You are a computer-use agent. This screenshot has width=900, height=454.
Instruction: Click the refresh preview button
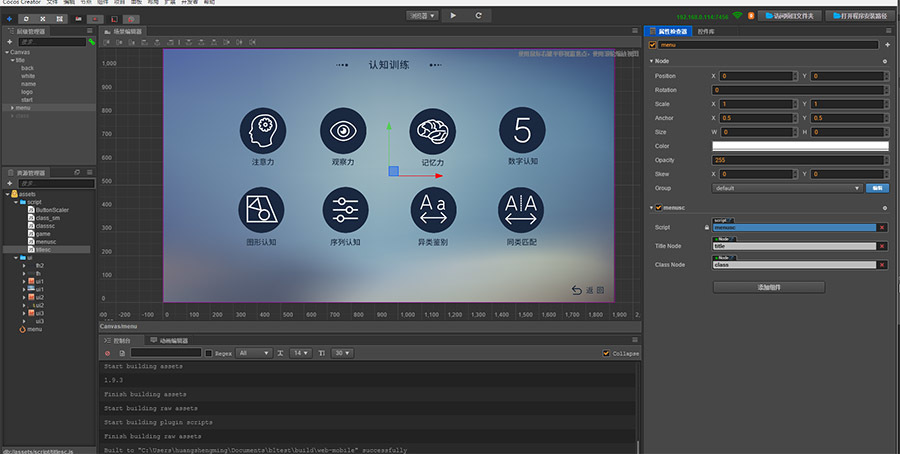coord(479,16)
